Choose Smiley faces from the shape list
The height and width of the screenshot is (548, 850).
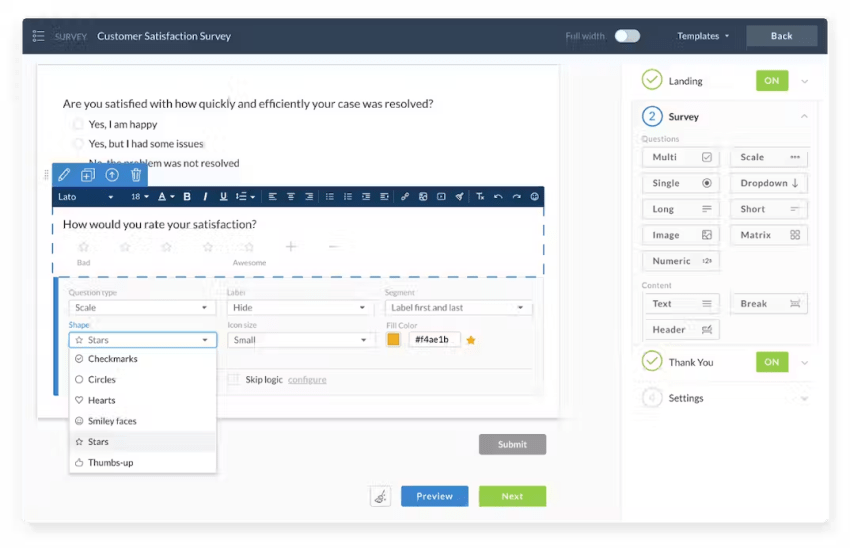coord(143,421)
